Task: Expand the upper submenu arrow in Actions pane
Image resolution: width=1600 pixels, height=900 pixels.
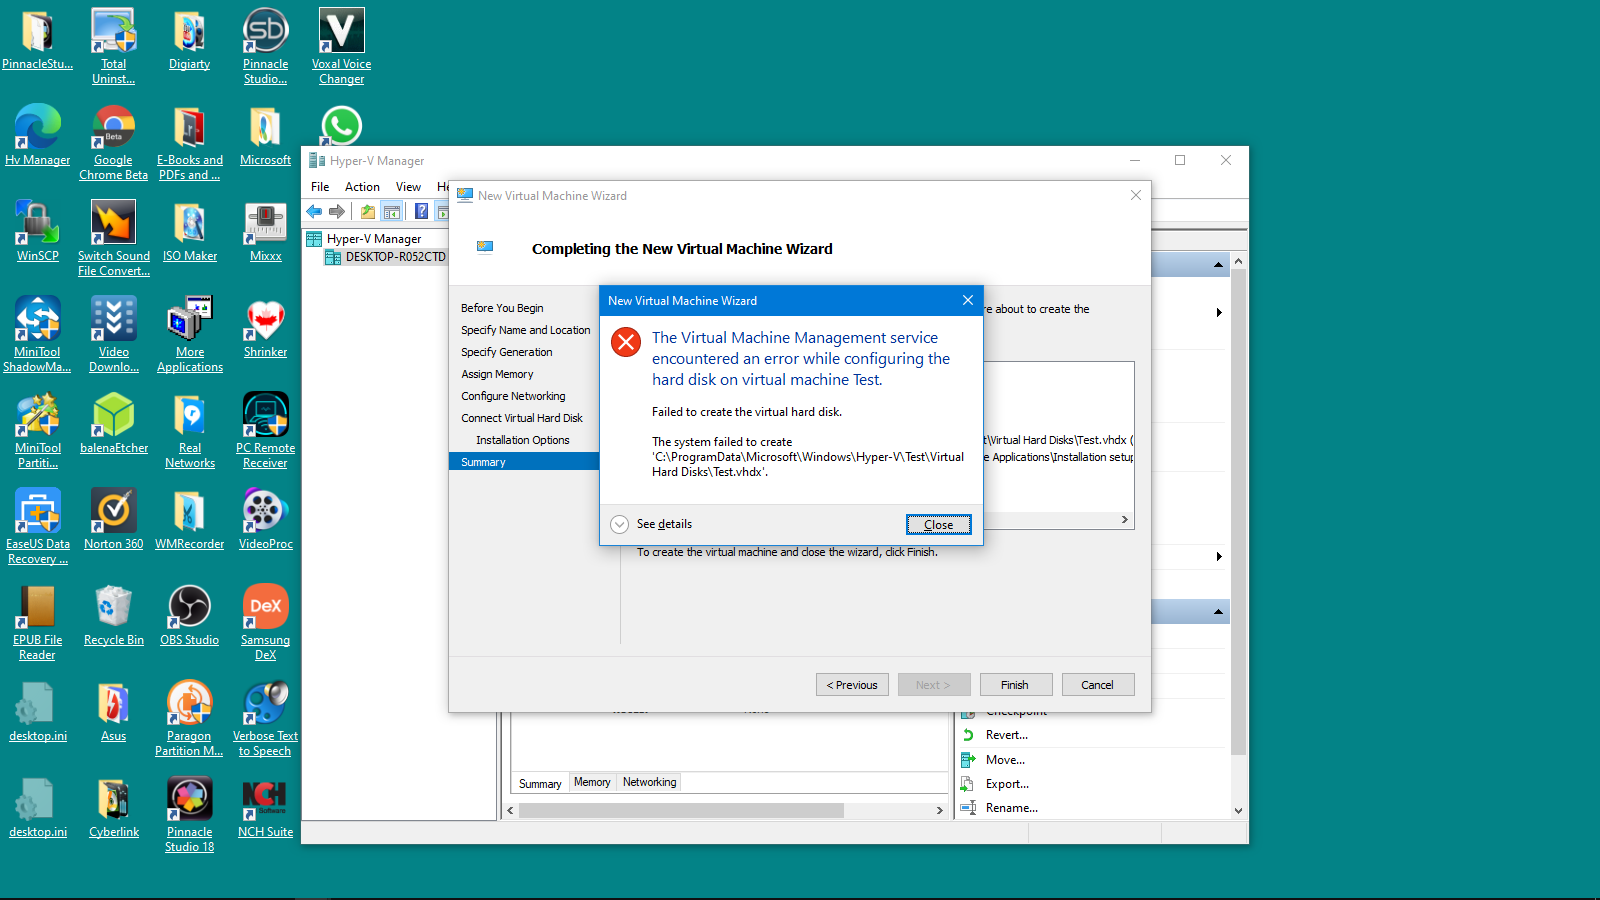Action: (x=1219, y=313)
